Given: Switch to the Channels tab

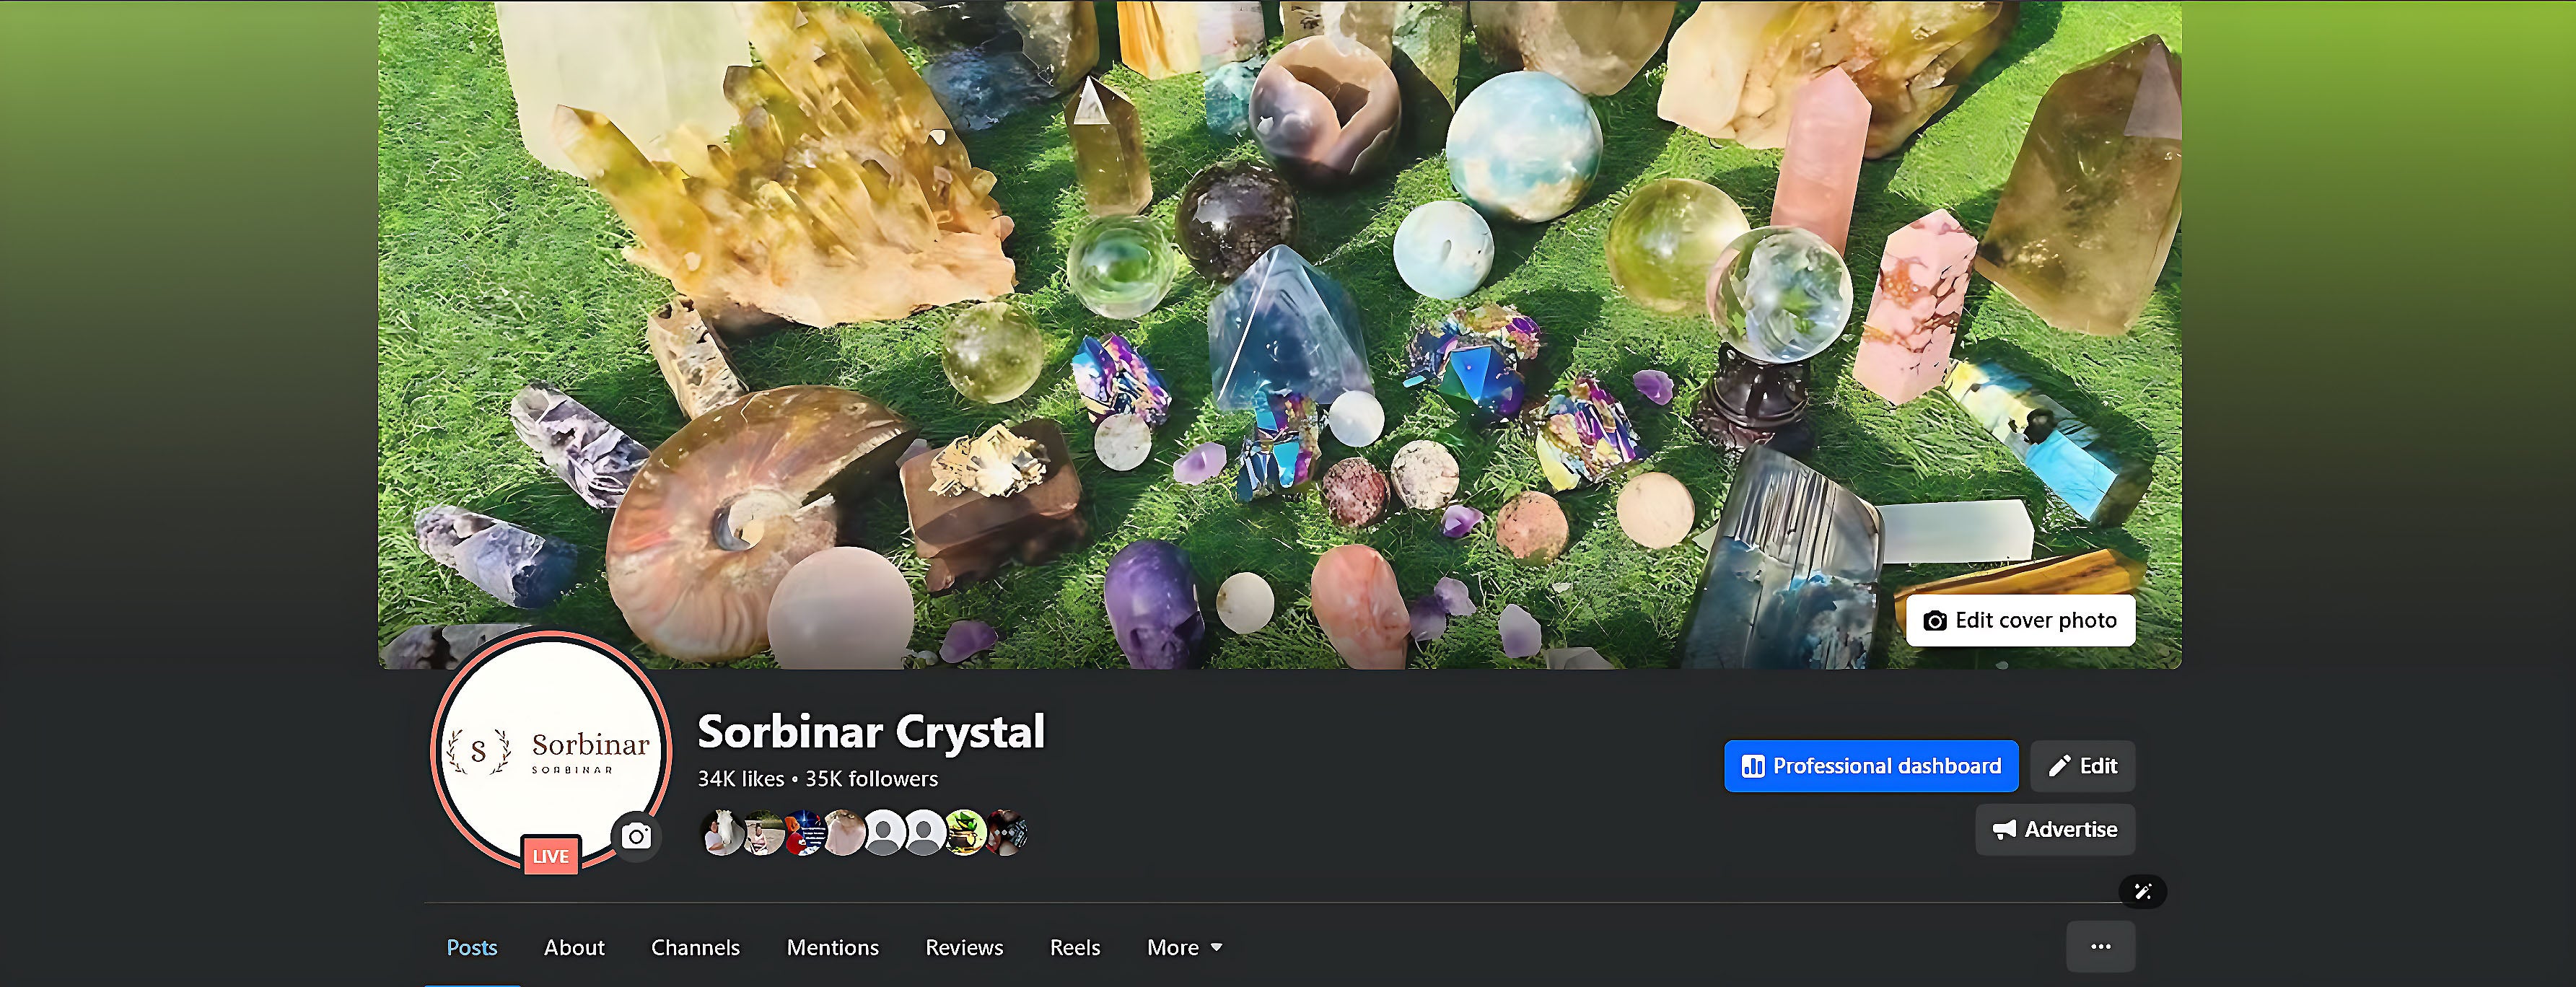Looking at the screenshot, I should coord(695,947).
